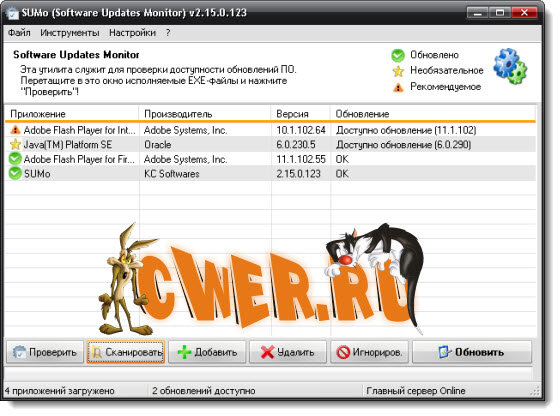Select the Adobe Flash Player for Fir... row
560x416 pixels.
coord(270,159)
